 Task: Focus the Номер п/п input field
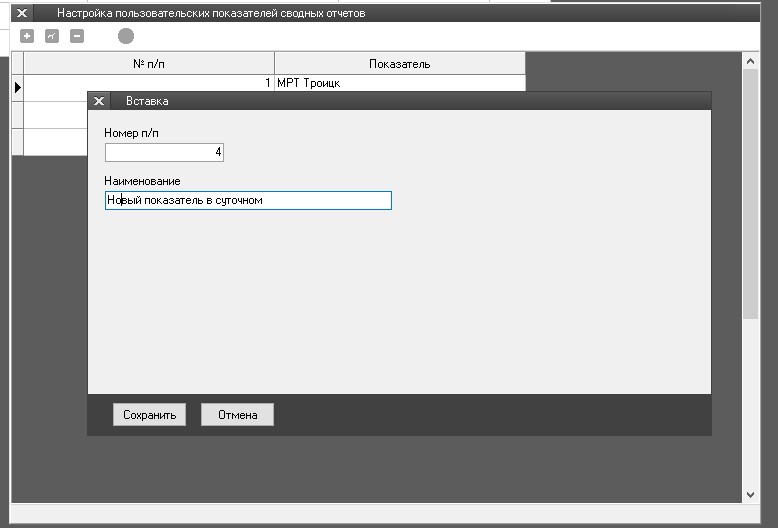pos(164,152)
